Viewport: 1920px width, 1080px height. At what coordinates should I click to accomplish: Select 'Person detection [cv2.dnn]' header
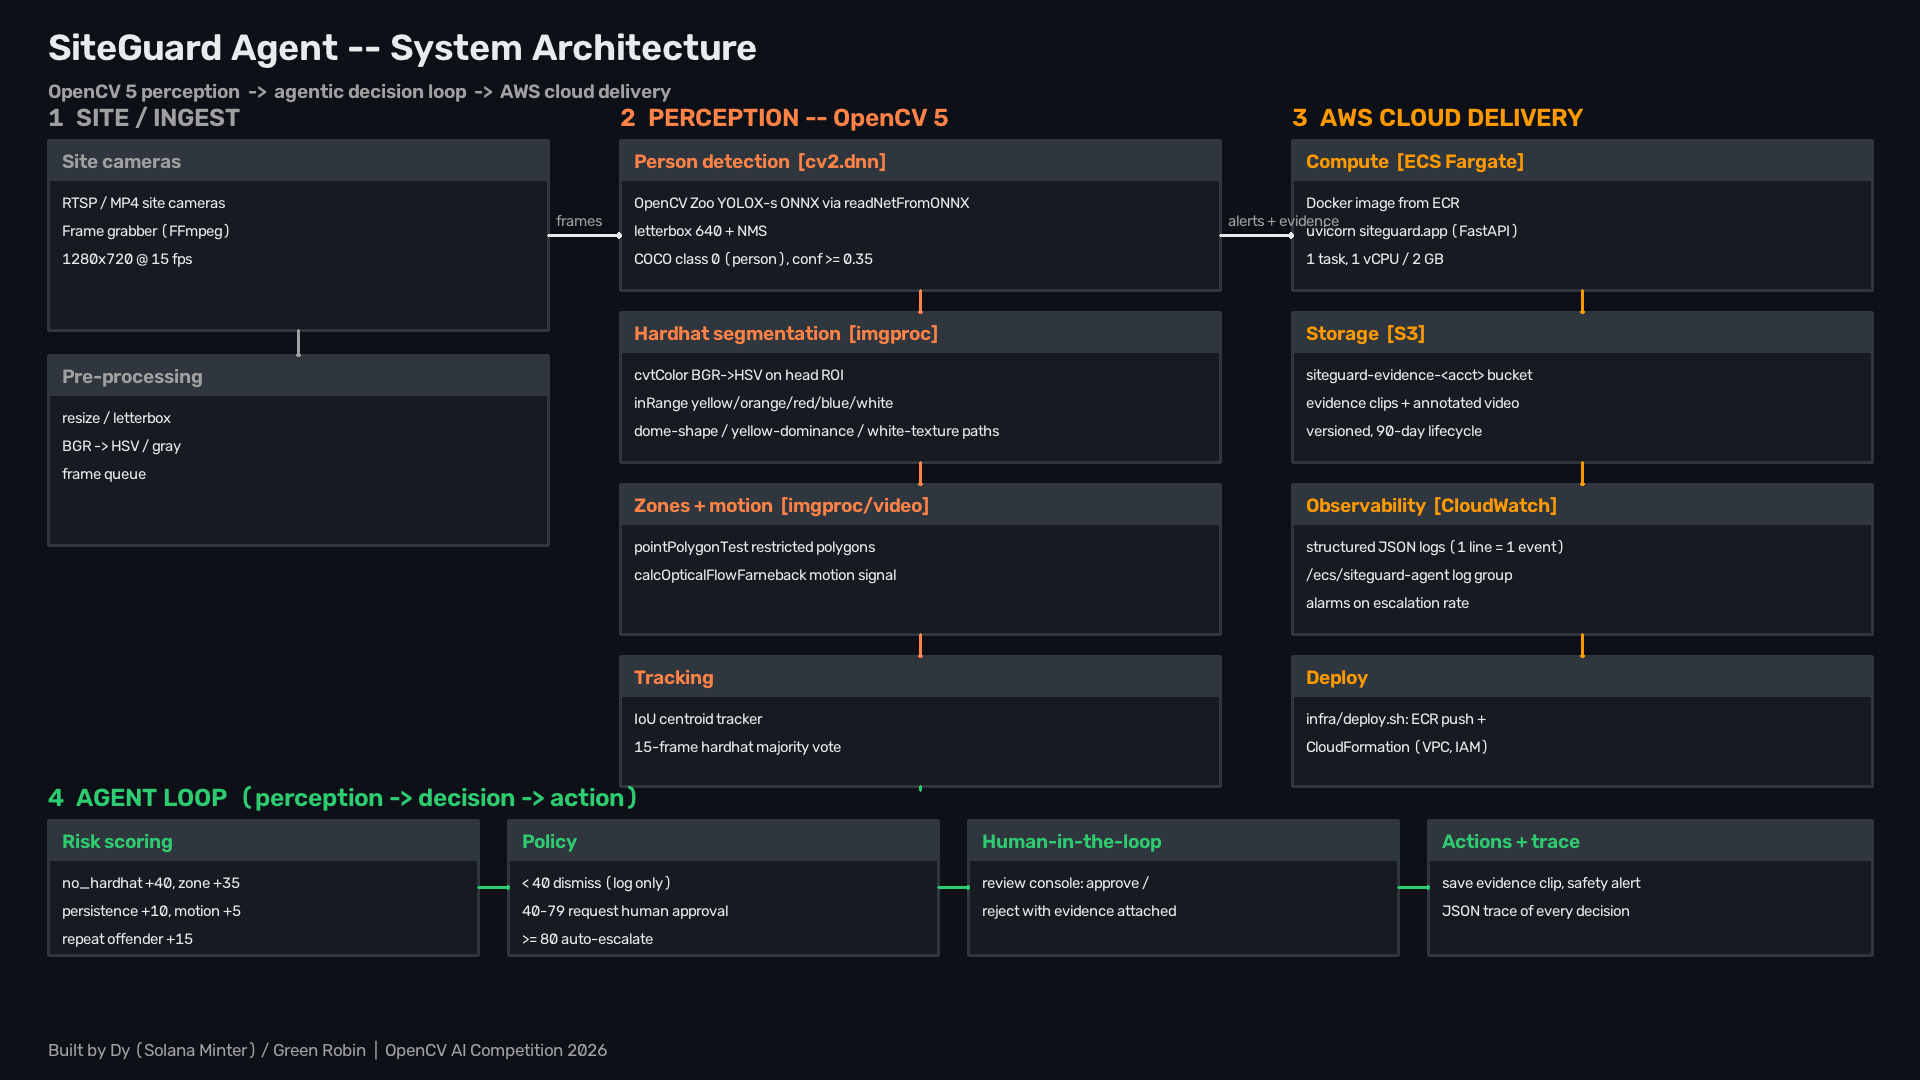920,161
